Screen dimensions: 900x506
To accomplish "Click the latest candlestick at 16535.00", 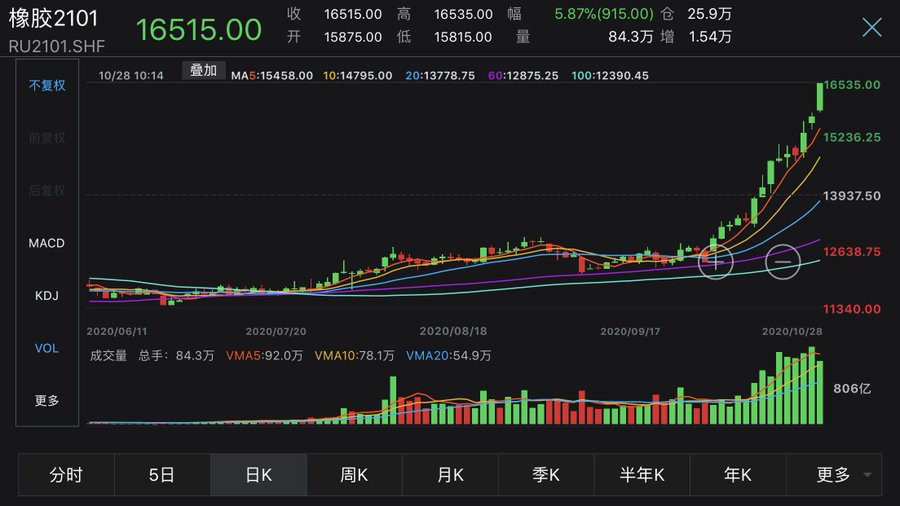I will [819, 96].
